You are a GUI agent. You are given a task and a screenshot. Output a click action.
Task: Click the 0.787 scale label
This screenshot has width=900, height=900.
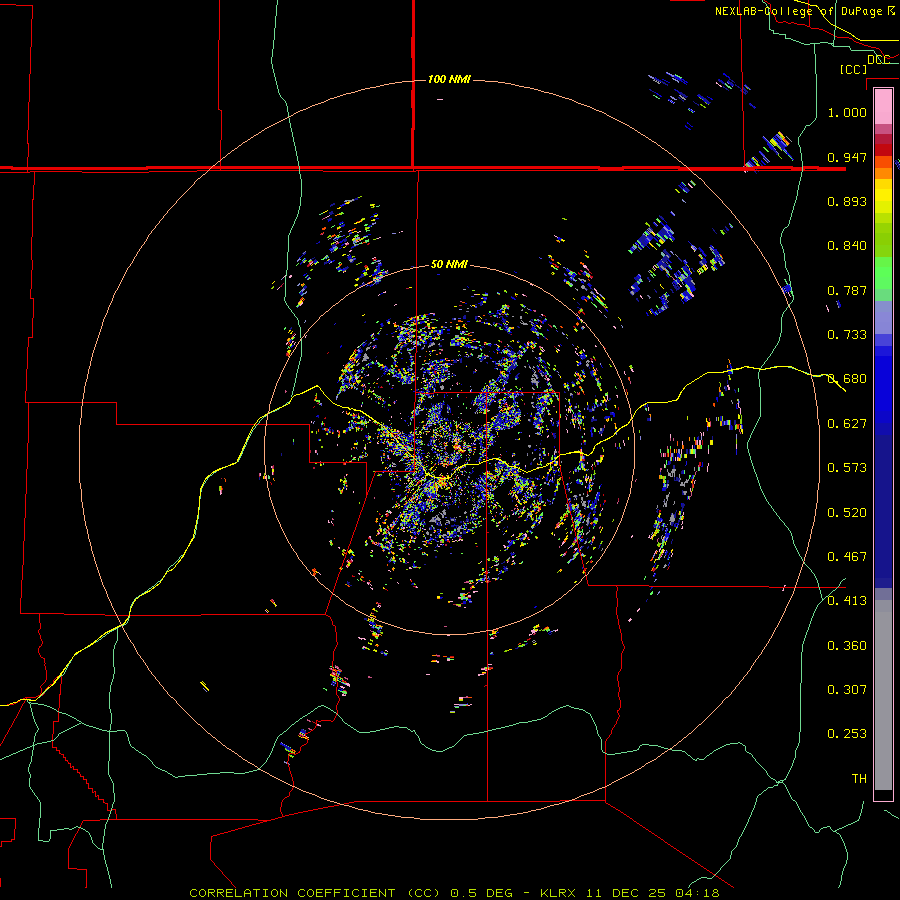[x=847, y=290]
